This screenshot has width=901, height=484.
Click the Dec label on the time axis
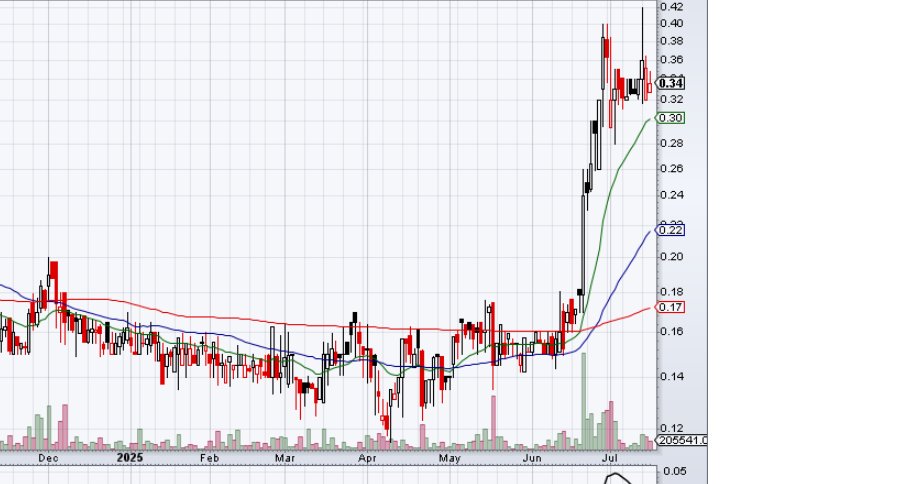(48, 458)
